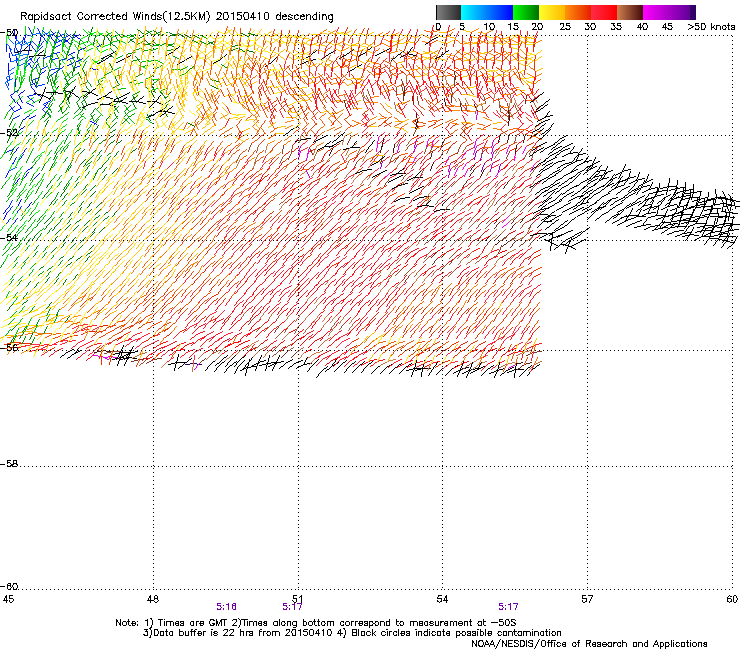Click the latitude label '-54'
The width and height of the screenshot is (740, 650).
click(x=9, y=237)
